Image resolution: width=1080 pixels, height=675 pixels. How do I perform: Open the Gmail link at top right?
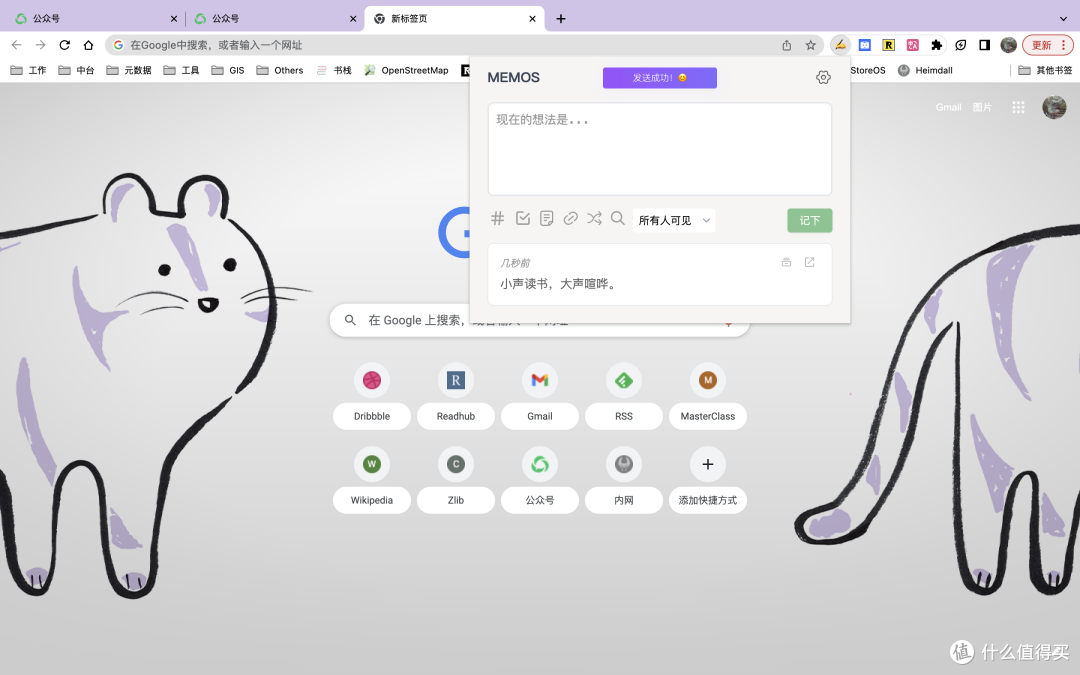point(948,107)
